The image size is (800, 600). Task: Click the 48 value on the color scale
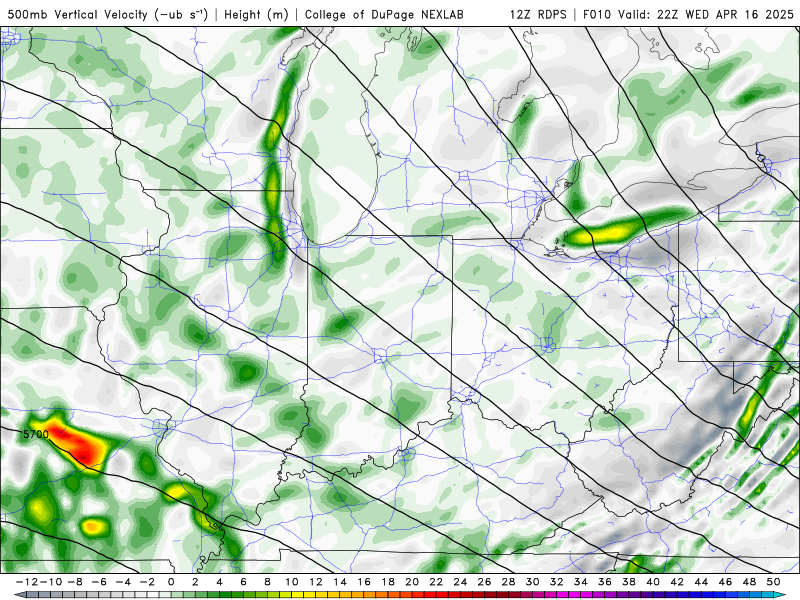749,582
